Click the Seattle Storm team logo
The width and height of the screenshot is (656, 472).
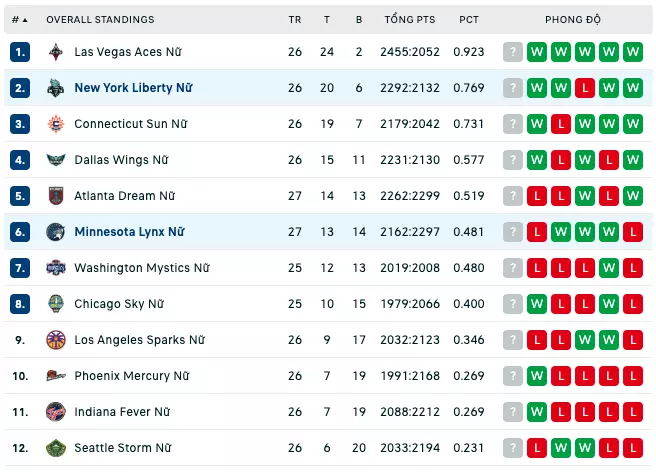click(56, 448)
